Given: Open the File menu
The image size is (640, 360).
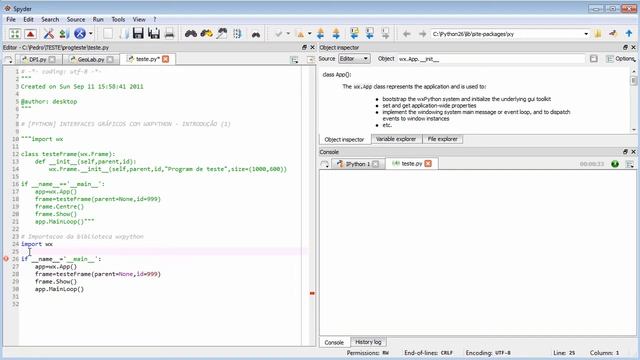Looking at the screenshot, I should (x=11, y=19).
